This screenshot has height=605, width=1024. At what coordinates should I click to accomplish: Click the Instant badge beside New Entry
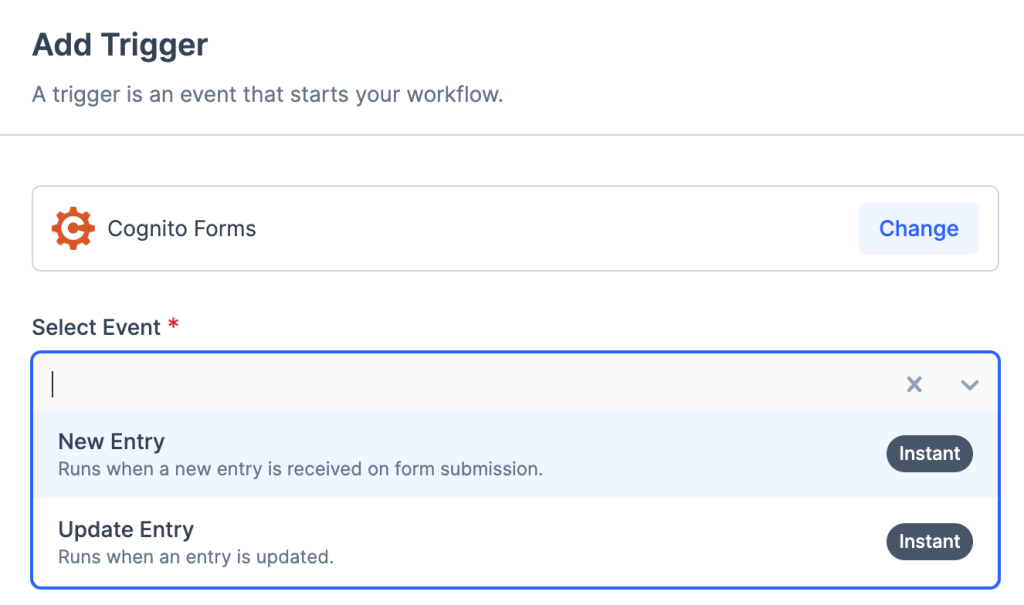[x=929, y=454]
